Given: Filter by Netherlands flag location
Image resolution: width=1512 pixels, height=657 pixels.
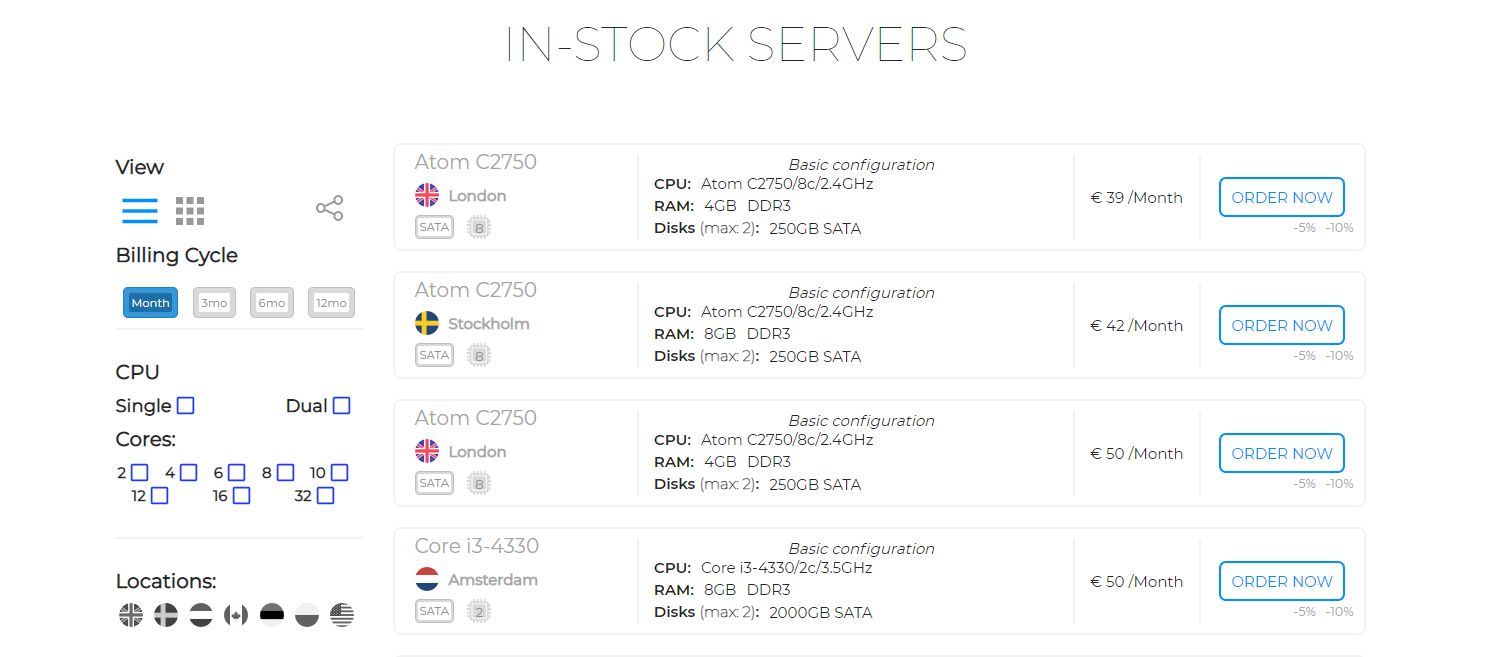Looking at the screenshot, I should 201,615.
